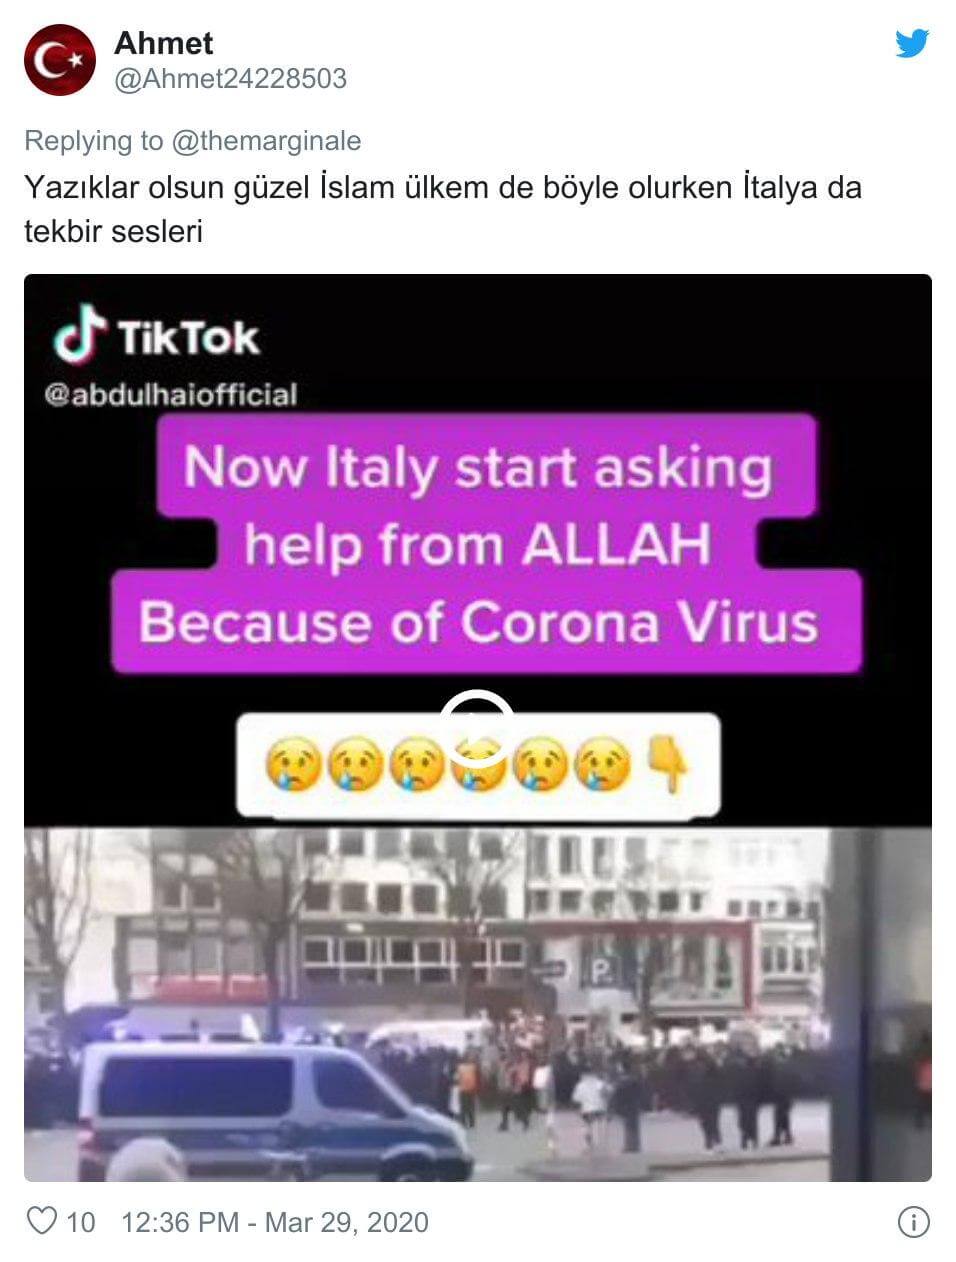Click the like count showing 10

click(81, 1222)
